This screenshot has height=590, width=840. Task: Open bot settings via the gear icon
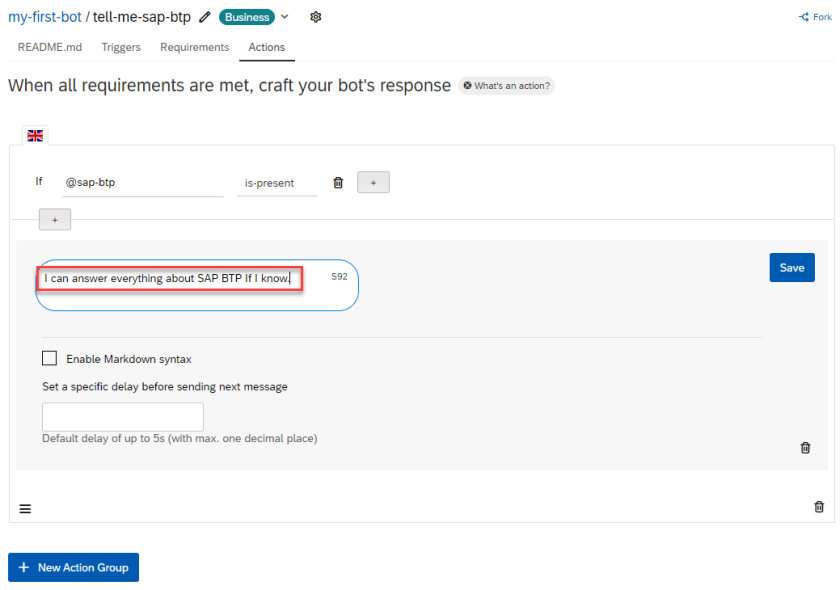(x=315, y=17)
